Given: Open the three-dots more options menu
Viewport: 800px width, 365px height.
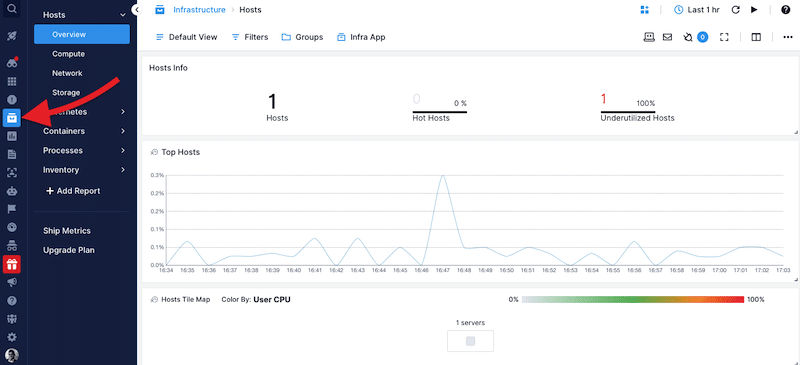Looking at the screenshot, I should [788, 37].
